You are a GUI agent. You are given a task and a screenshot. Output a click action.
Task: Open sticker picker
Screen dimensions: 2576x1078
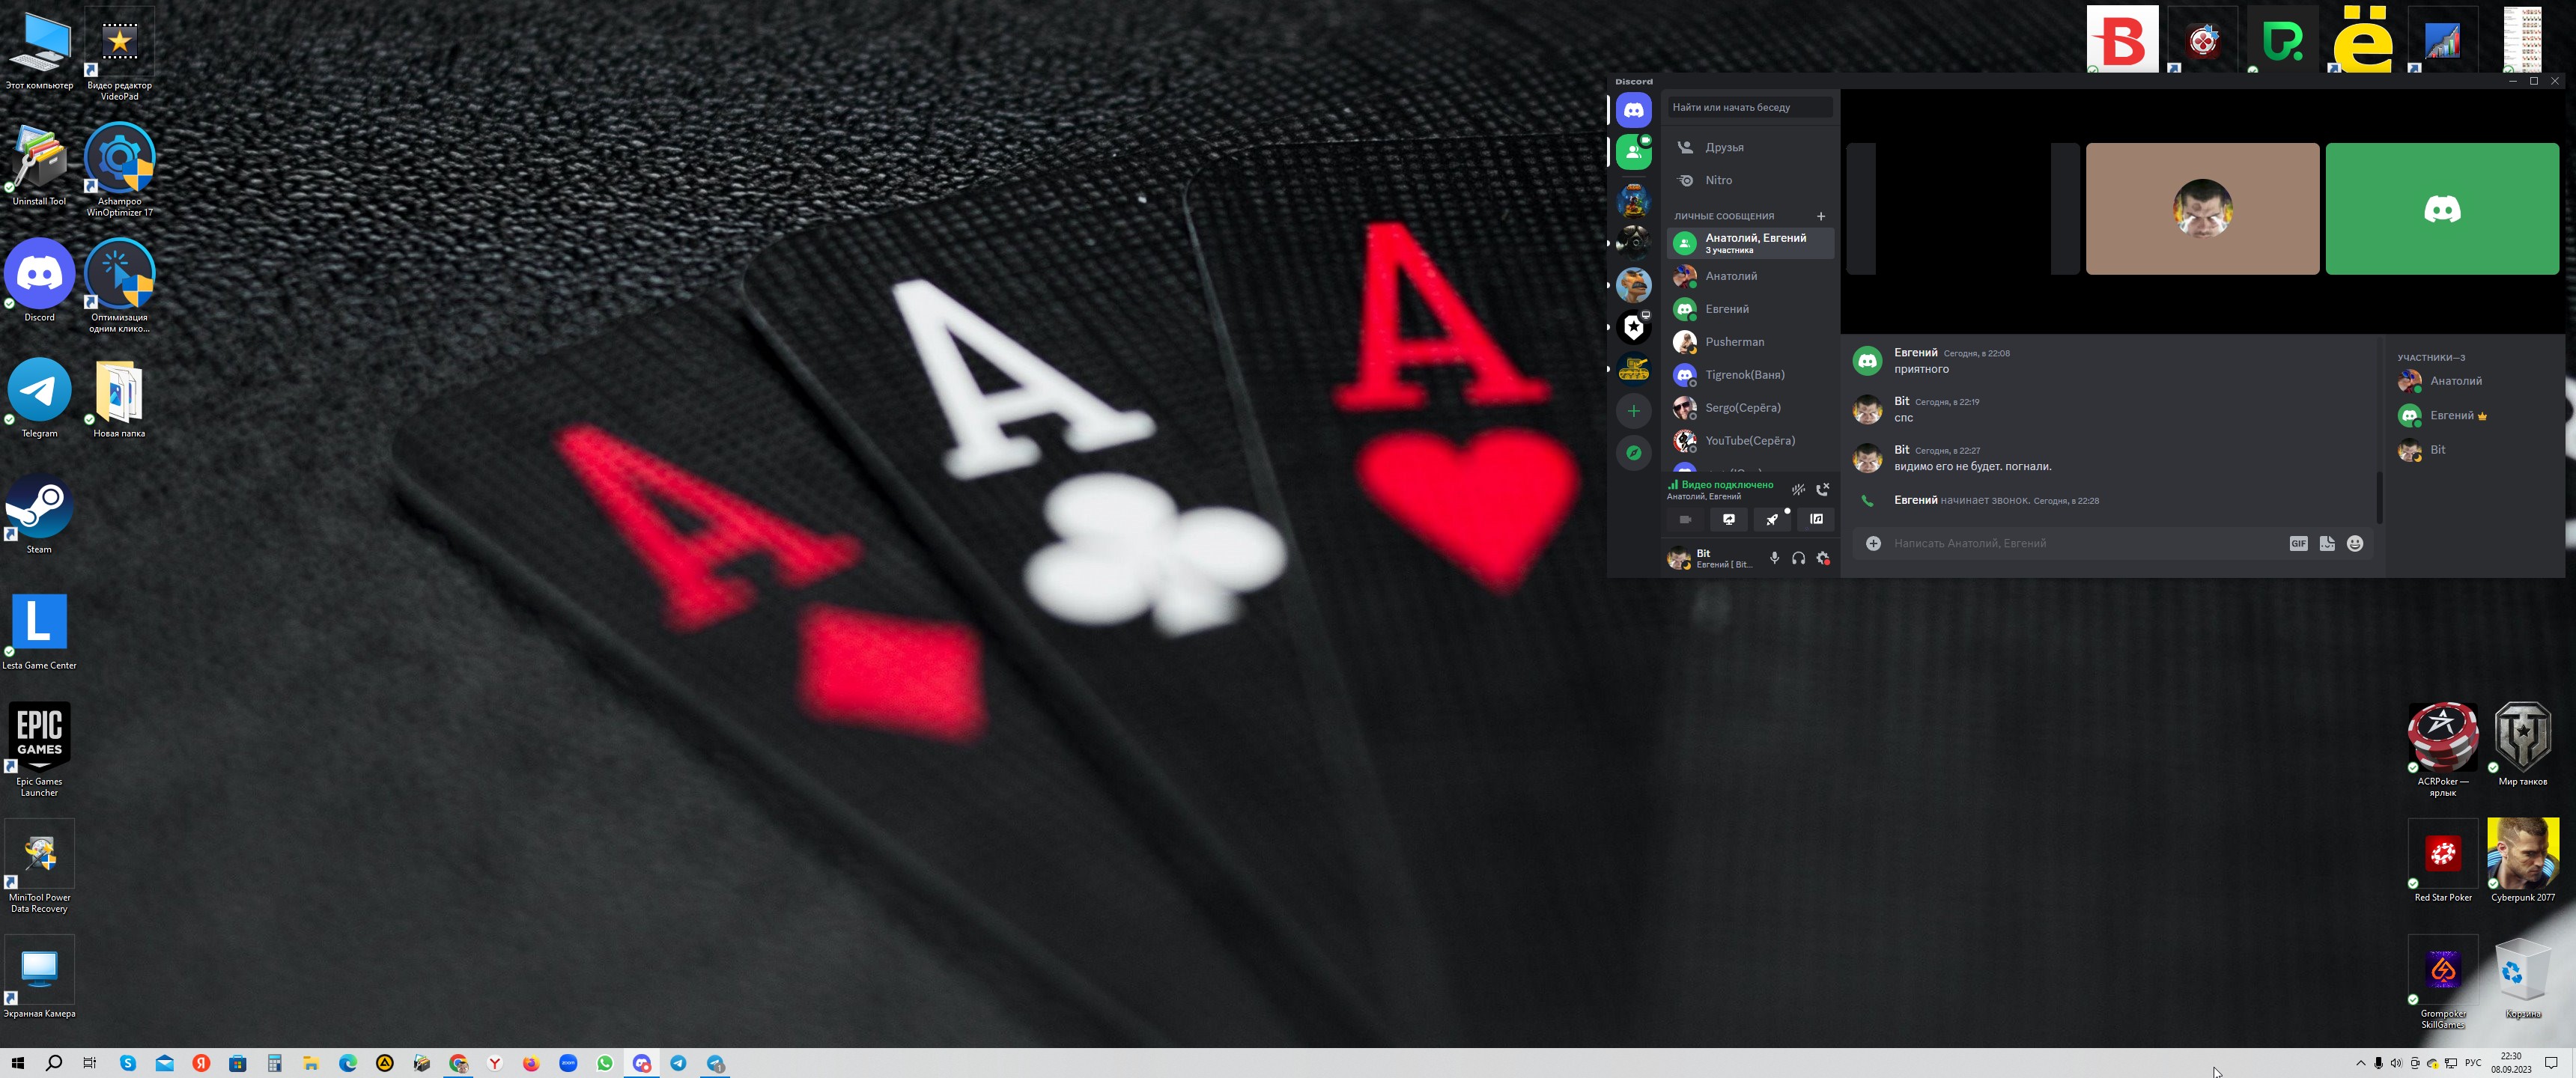[x=2327, y=543]
